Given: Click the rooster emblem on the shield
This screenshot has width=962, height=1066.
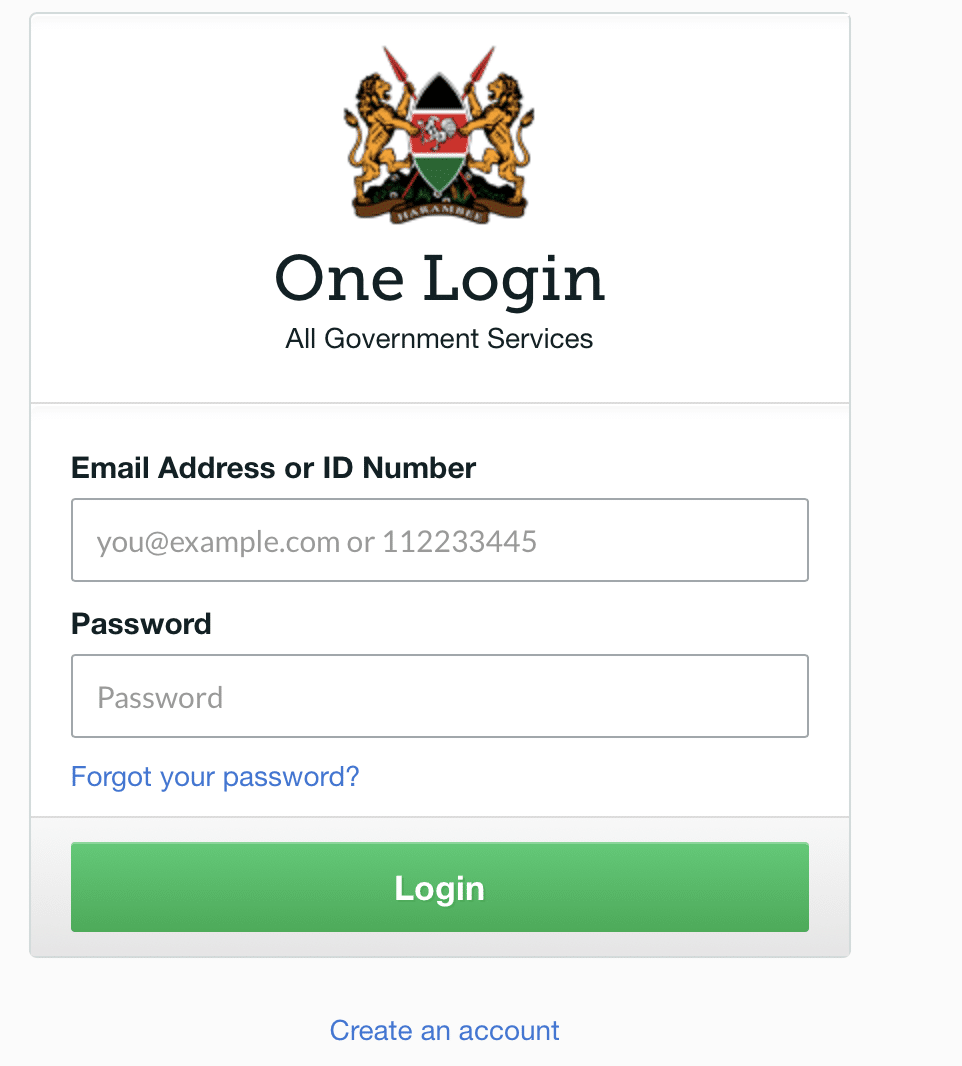Looking at the screenshot, I should pos(436,132).
